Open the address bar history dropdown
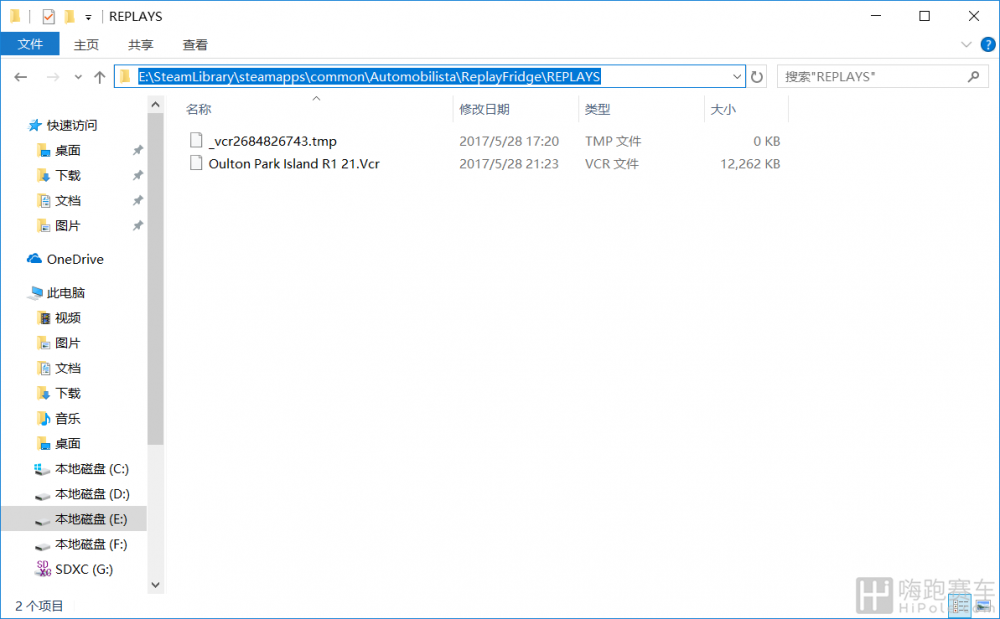The height and width of the screenshot is (619, 1000). click(737, 76)
